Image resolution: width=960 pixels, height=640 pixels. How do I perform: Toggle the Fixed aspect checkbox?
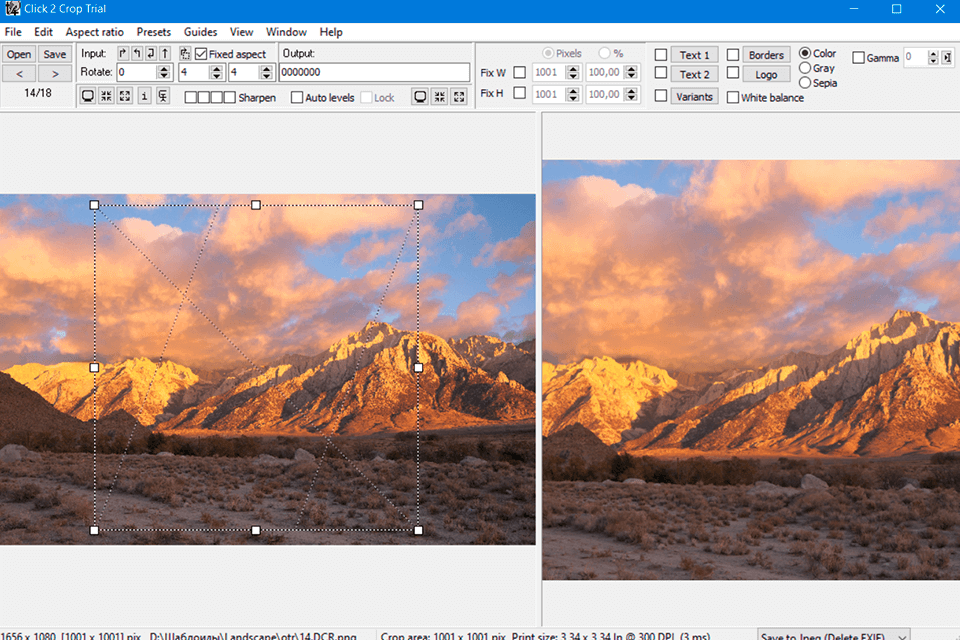pos(201,54)
